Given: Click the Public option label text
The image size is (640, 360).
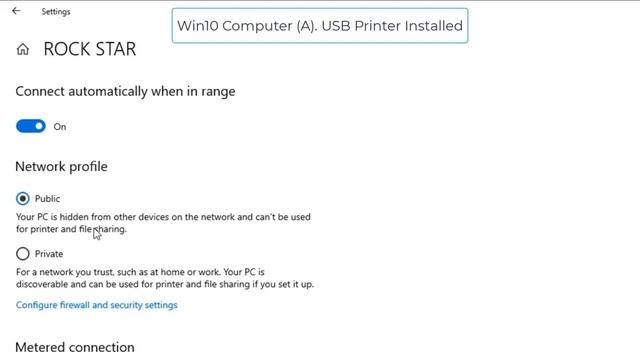Looking at the screenshot, I should (47, 199).
